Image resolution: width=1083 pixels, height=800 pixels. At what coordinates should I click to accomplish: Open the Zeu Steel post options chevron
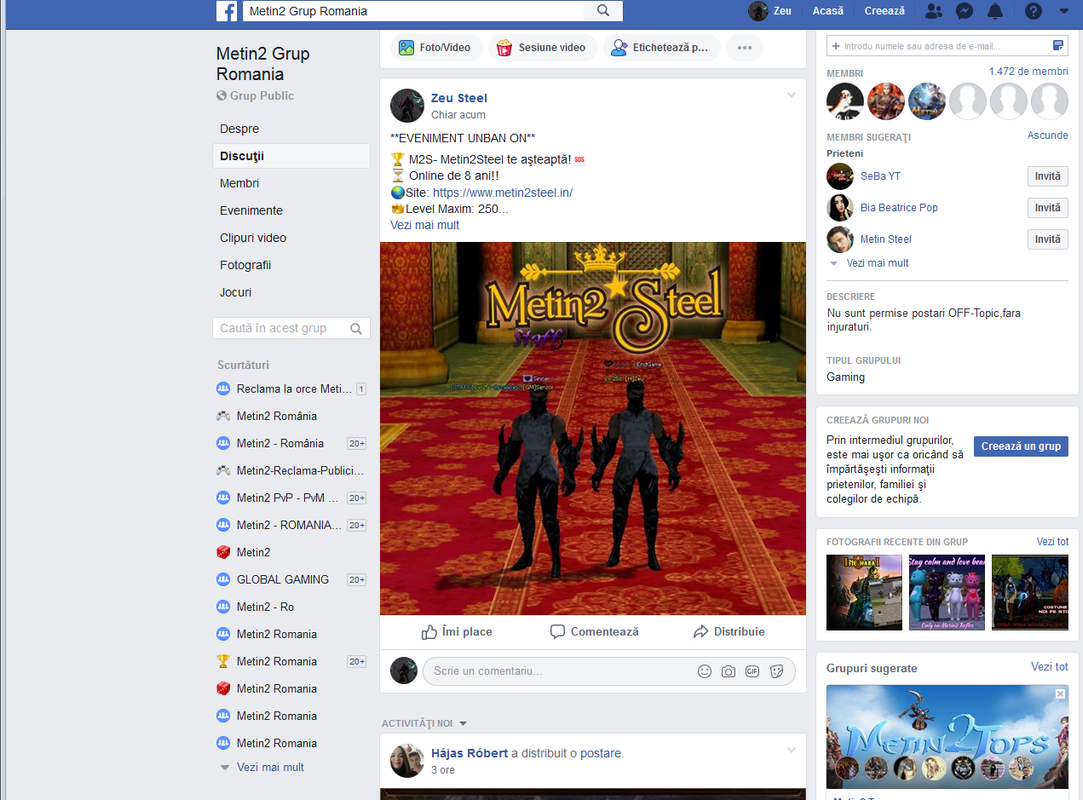(x=792, y=95)
